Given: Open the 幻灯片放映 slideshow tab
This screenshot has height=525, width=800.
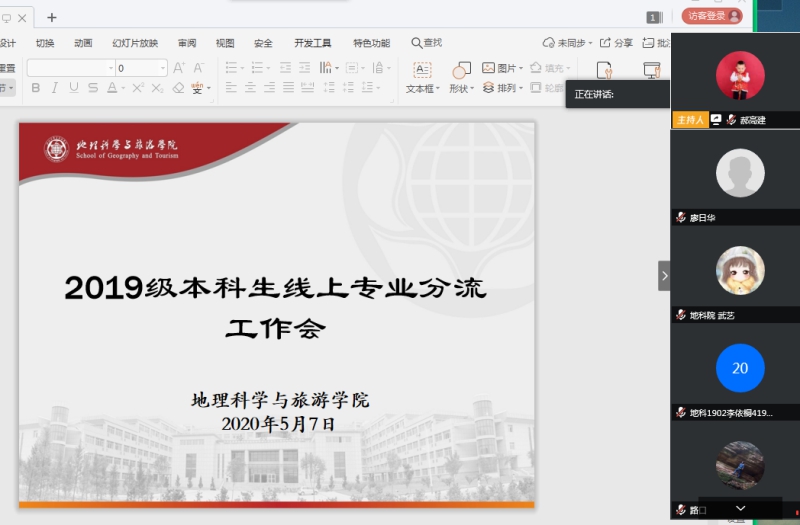Looking at the screenshot, I should 135,43.
